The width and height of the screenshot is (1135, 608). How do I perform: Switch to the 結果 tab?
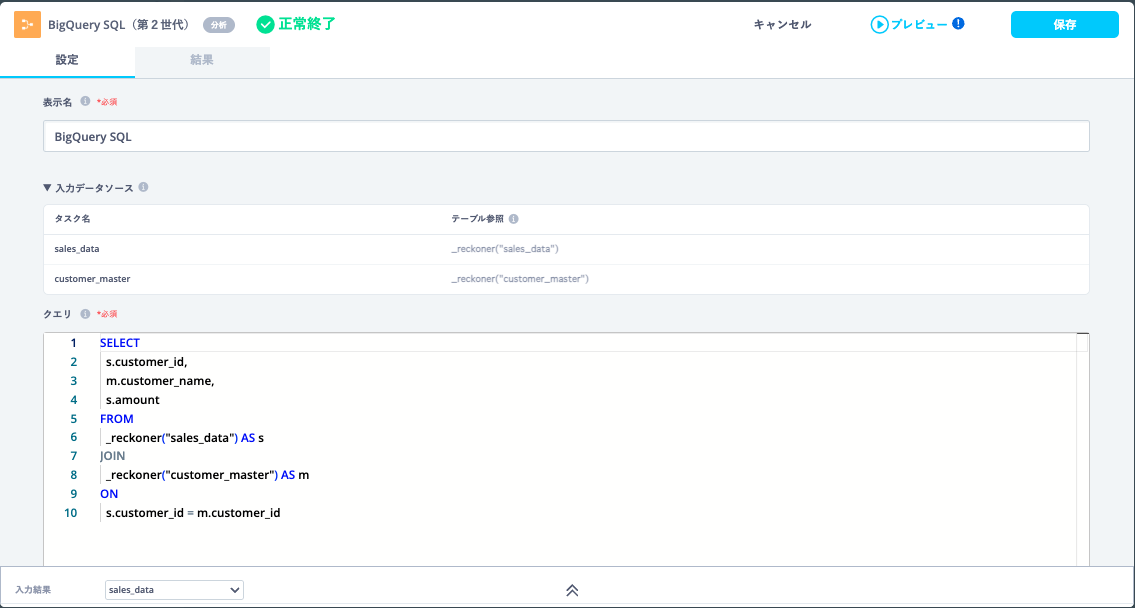tap(202, 61)
